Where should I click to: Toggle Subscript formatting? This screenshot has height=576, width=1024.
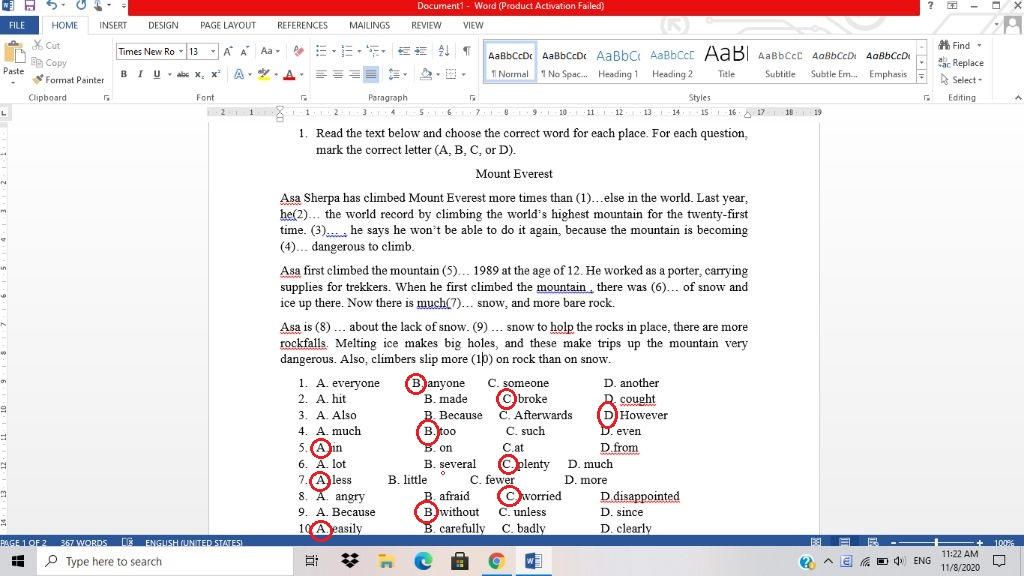point(199,74)
